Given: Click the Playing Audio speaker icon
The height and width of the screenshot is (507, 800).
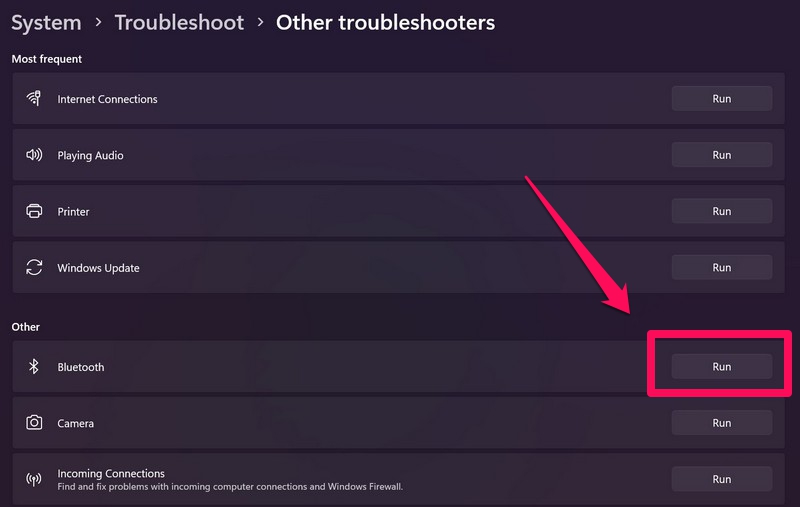Looking at the screenshot, I should click(x=34, y=155).
